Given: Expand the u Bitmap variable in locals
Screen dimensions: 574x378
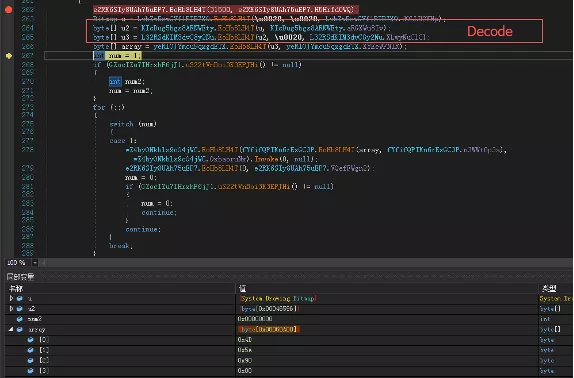Looking at the screenshot, I should (x=11, y=298).
